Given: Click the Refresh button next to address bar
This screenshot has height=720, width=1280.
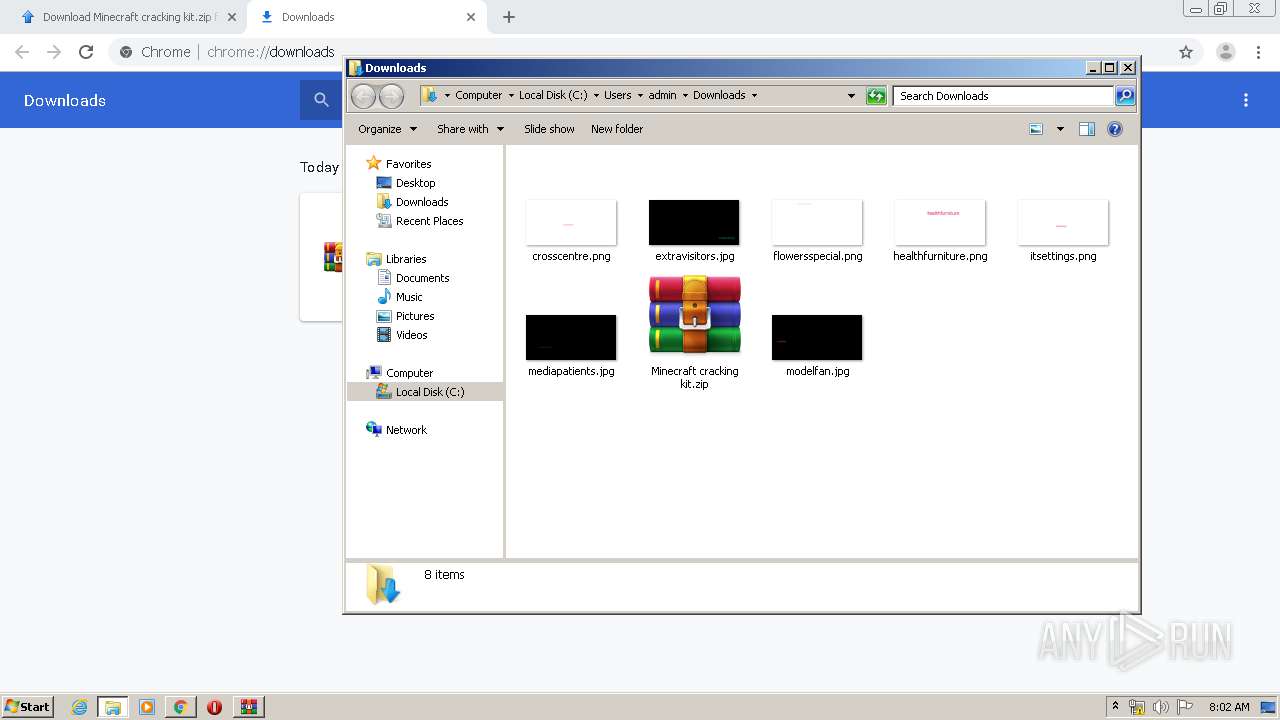Looking at the screenshot, I should (876, 96).
